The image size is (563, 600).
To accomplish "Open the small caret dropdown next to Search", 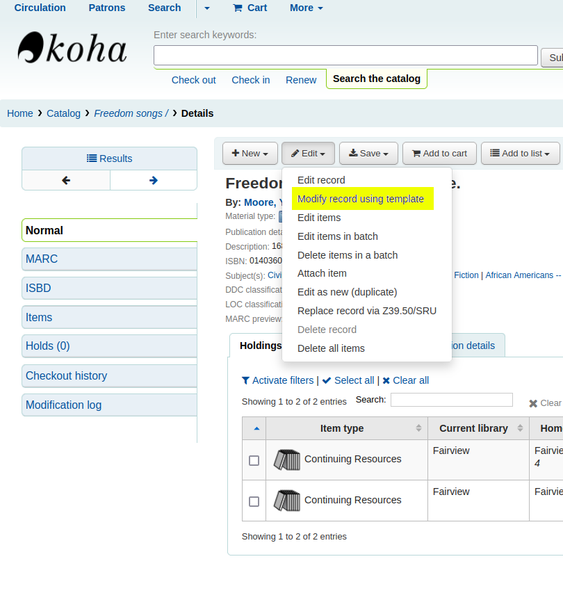I will (207, 8).
